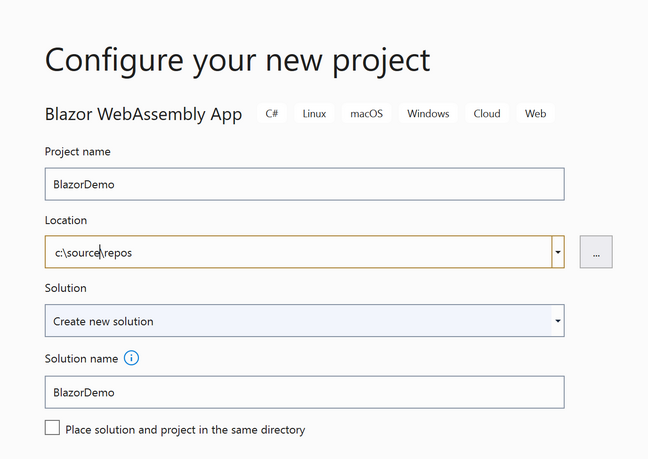This screenshot has width=648, height=459.
Task: Select the C# tag
Action: click(x=272, y=114)
